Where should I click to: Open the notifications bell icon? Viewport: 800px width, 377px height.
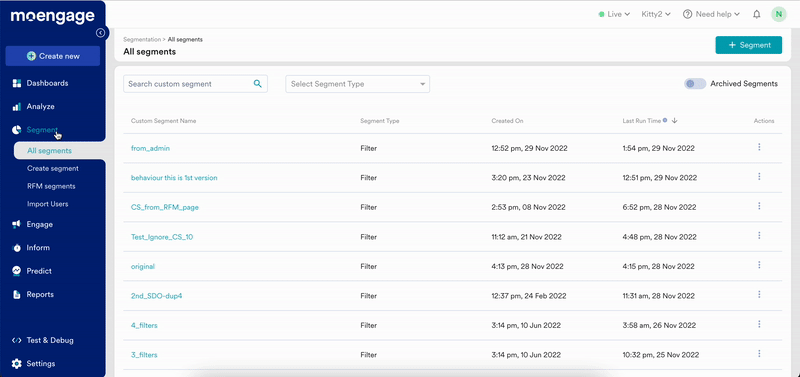coord(757,14)
